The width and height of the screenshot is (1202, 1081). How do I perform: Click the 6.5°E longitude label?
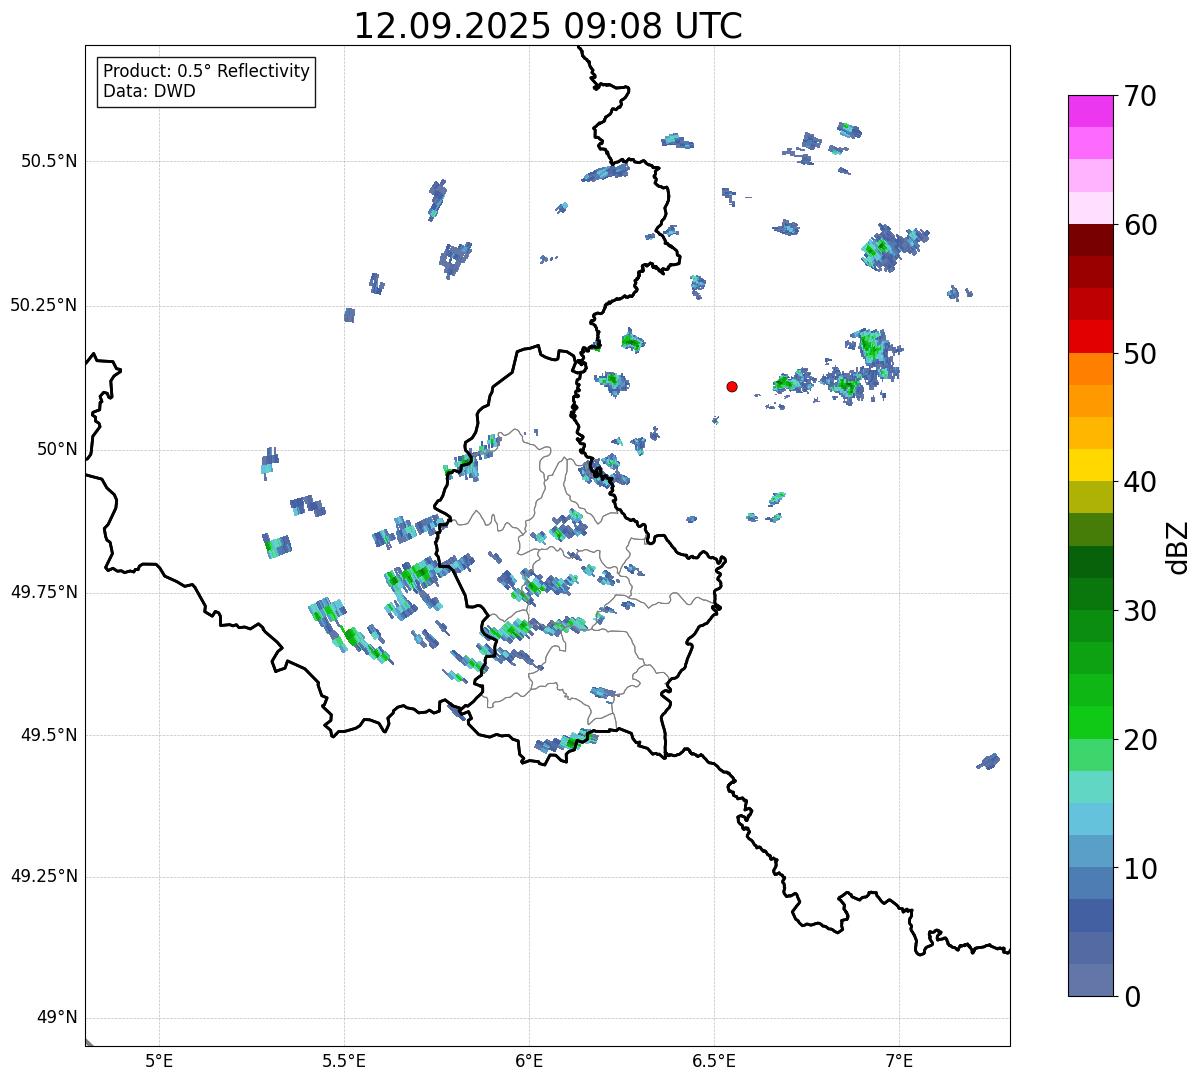714,1060
